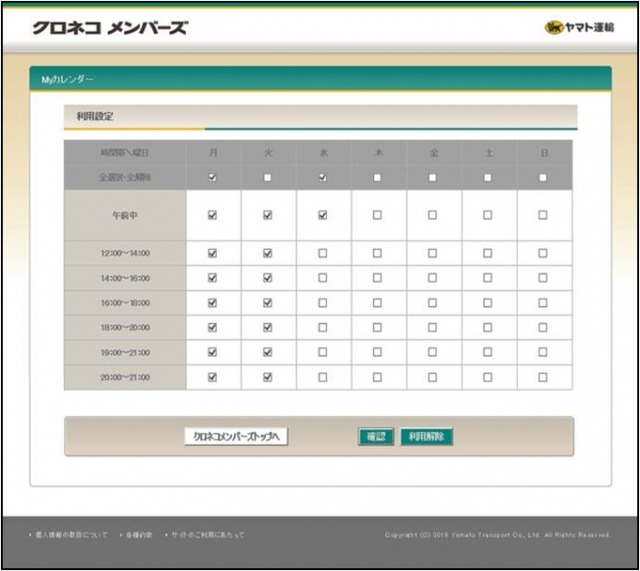Click the 16:00~18:00 row label
Viewport: 640px width, 571px height.
pos(125,303)
